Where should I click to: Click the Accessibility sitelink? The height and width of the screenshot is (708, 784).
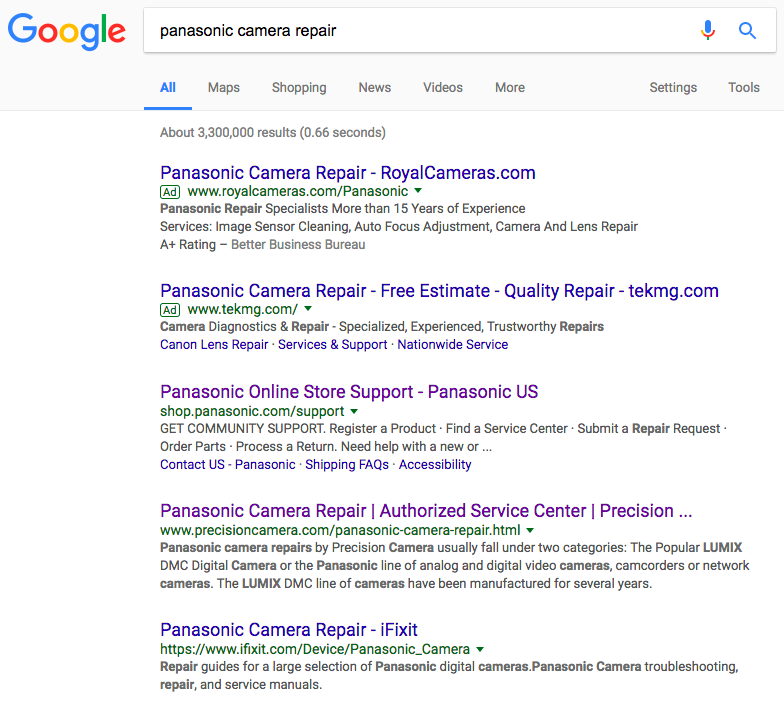(x=434, y=464)
